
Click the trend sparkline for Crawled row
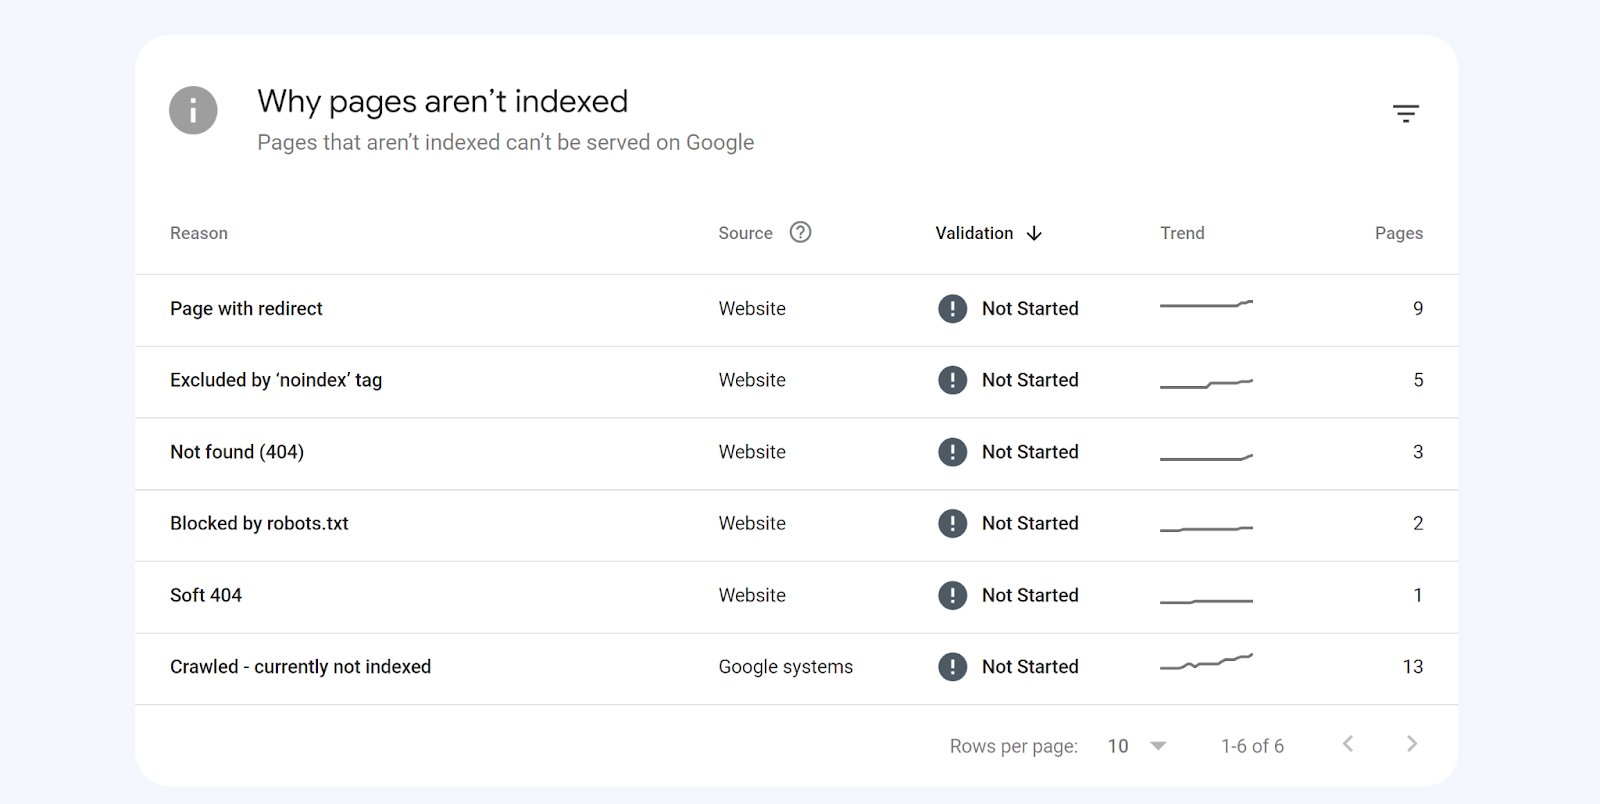(x=1206, y=662)
